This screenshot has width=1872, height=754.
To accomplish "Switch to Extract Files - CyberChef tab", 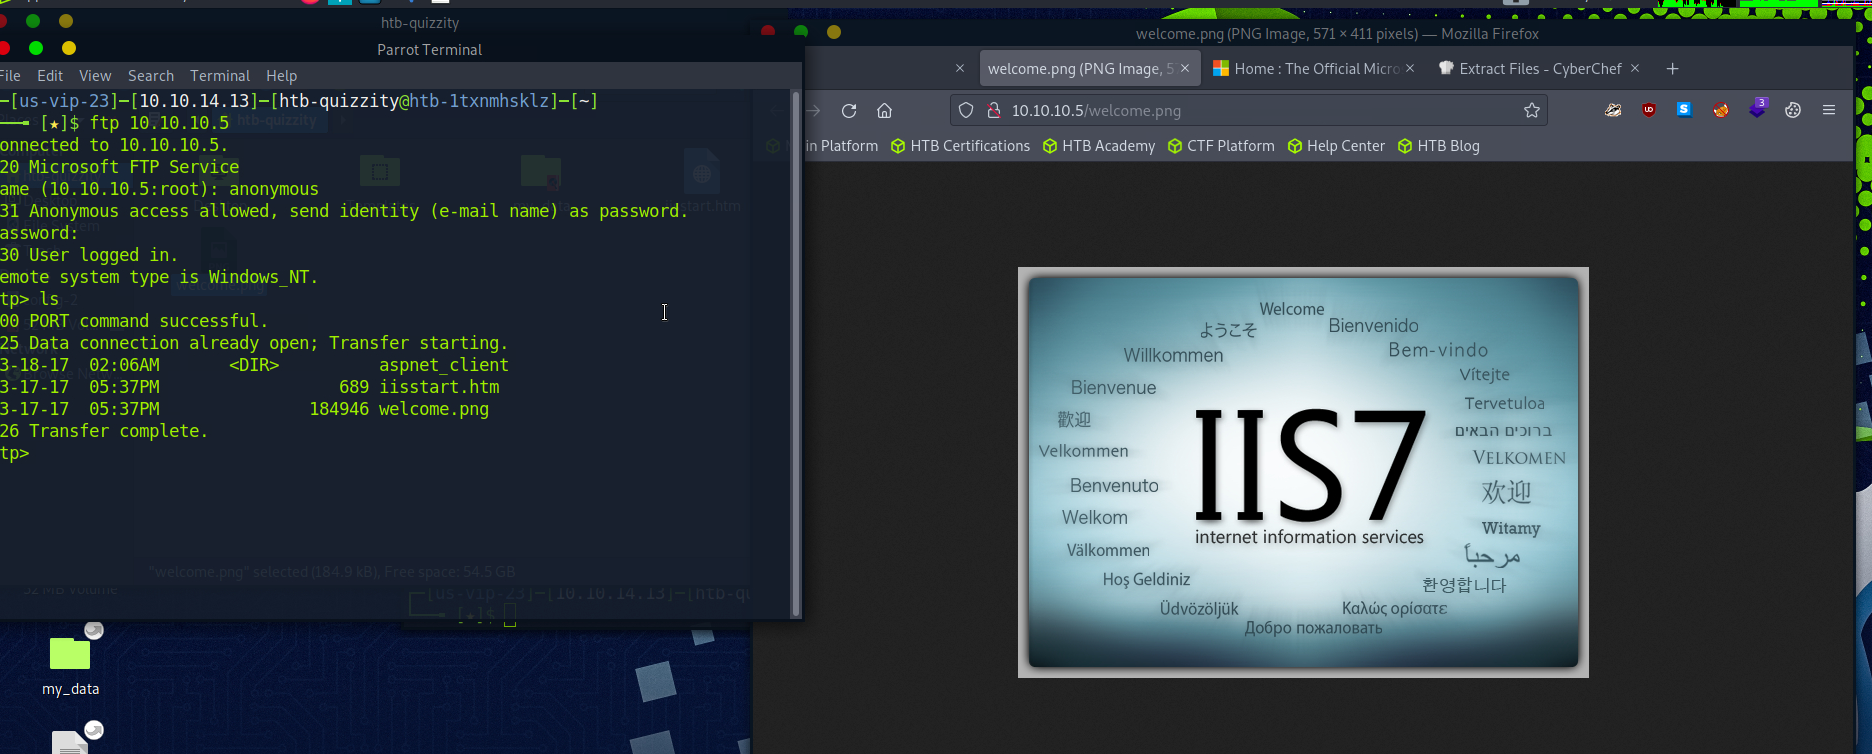I will coord(1539,69).
